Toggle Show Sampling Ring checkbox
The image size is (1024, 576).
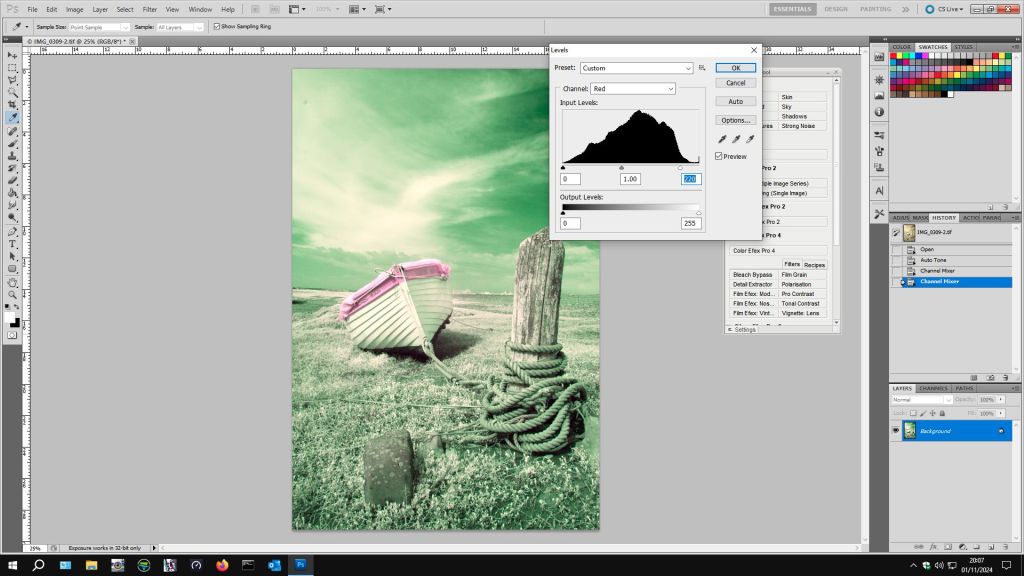click(215, 27)
